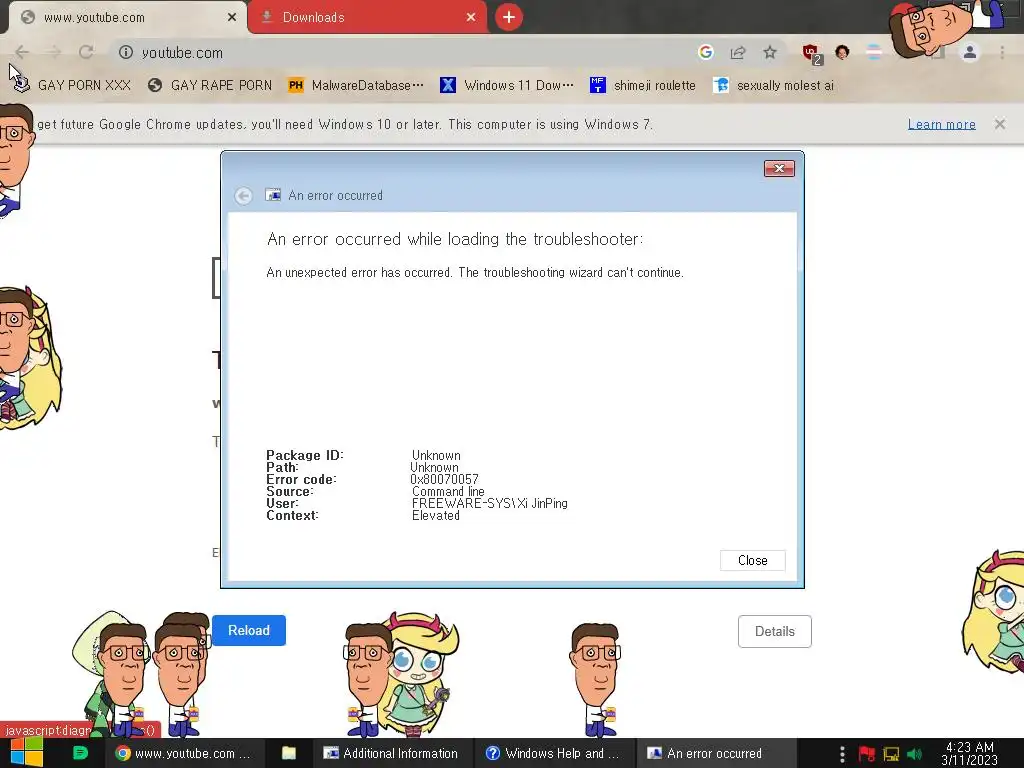This screenshot has width=1024, height=768.
Task: Open network tray icon
Action: (891, 754)
